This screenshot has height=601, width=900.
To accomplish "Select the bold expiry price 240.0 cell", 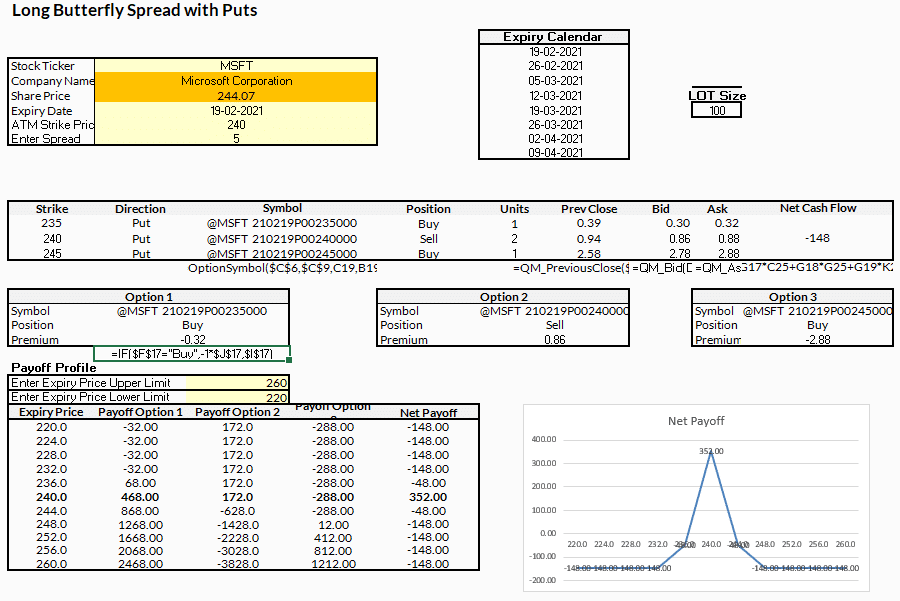I will (51, 497).
